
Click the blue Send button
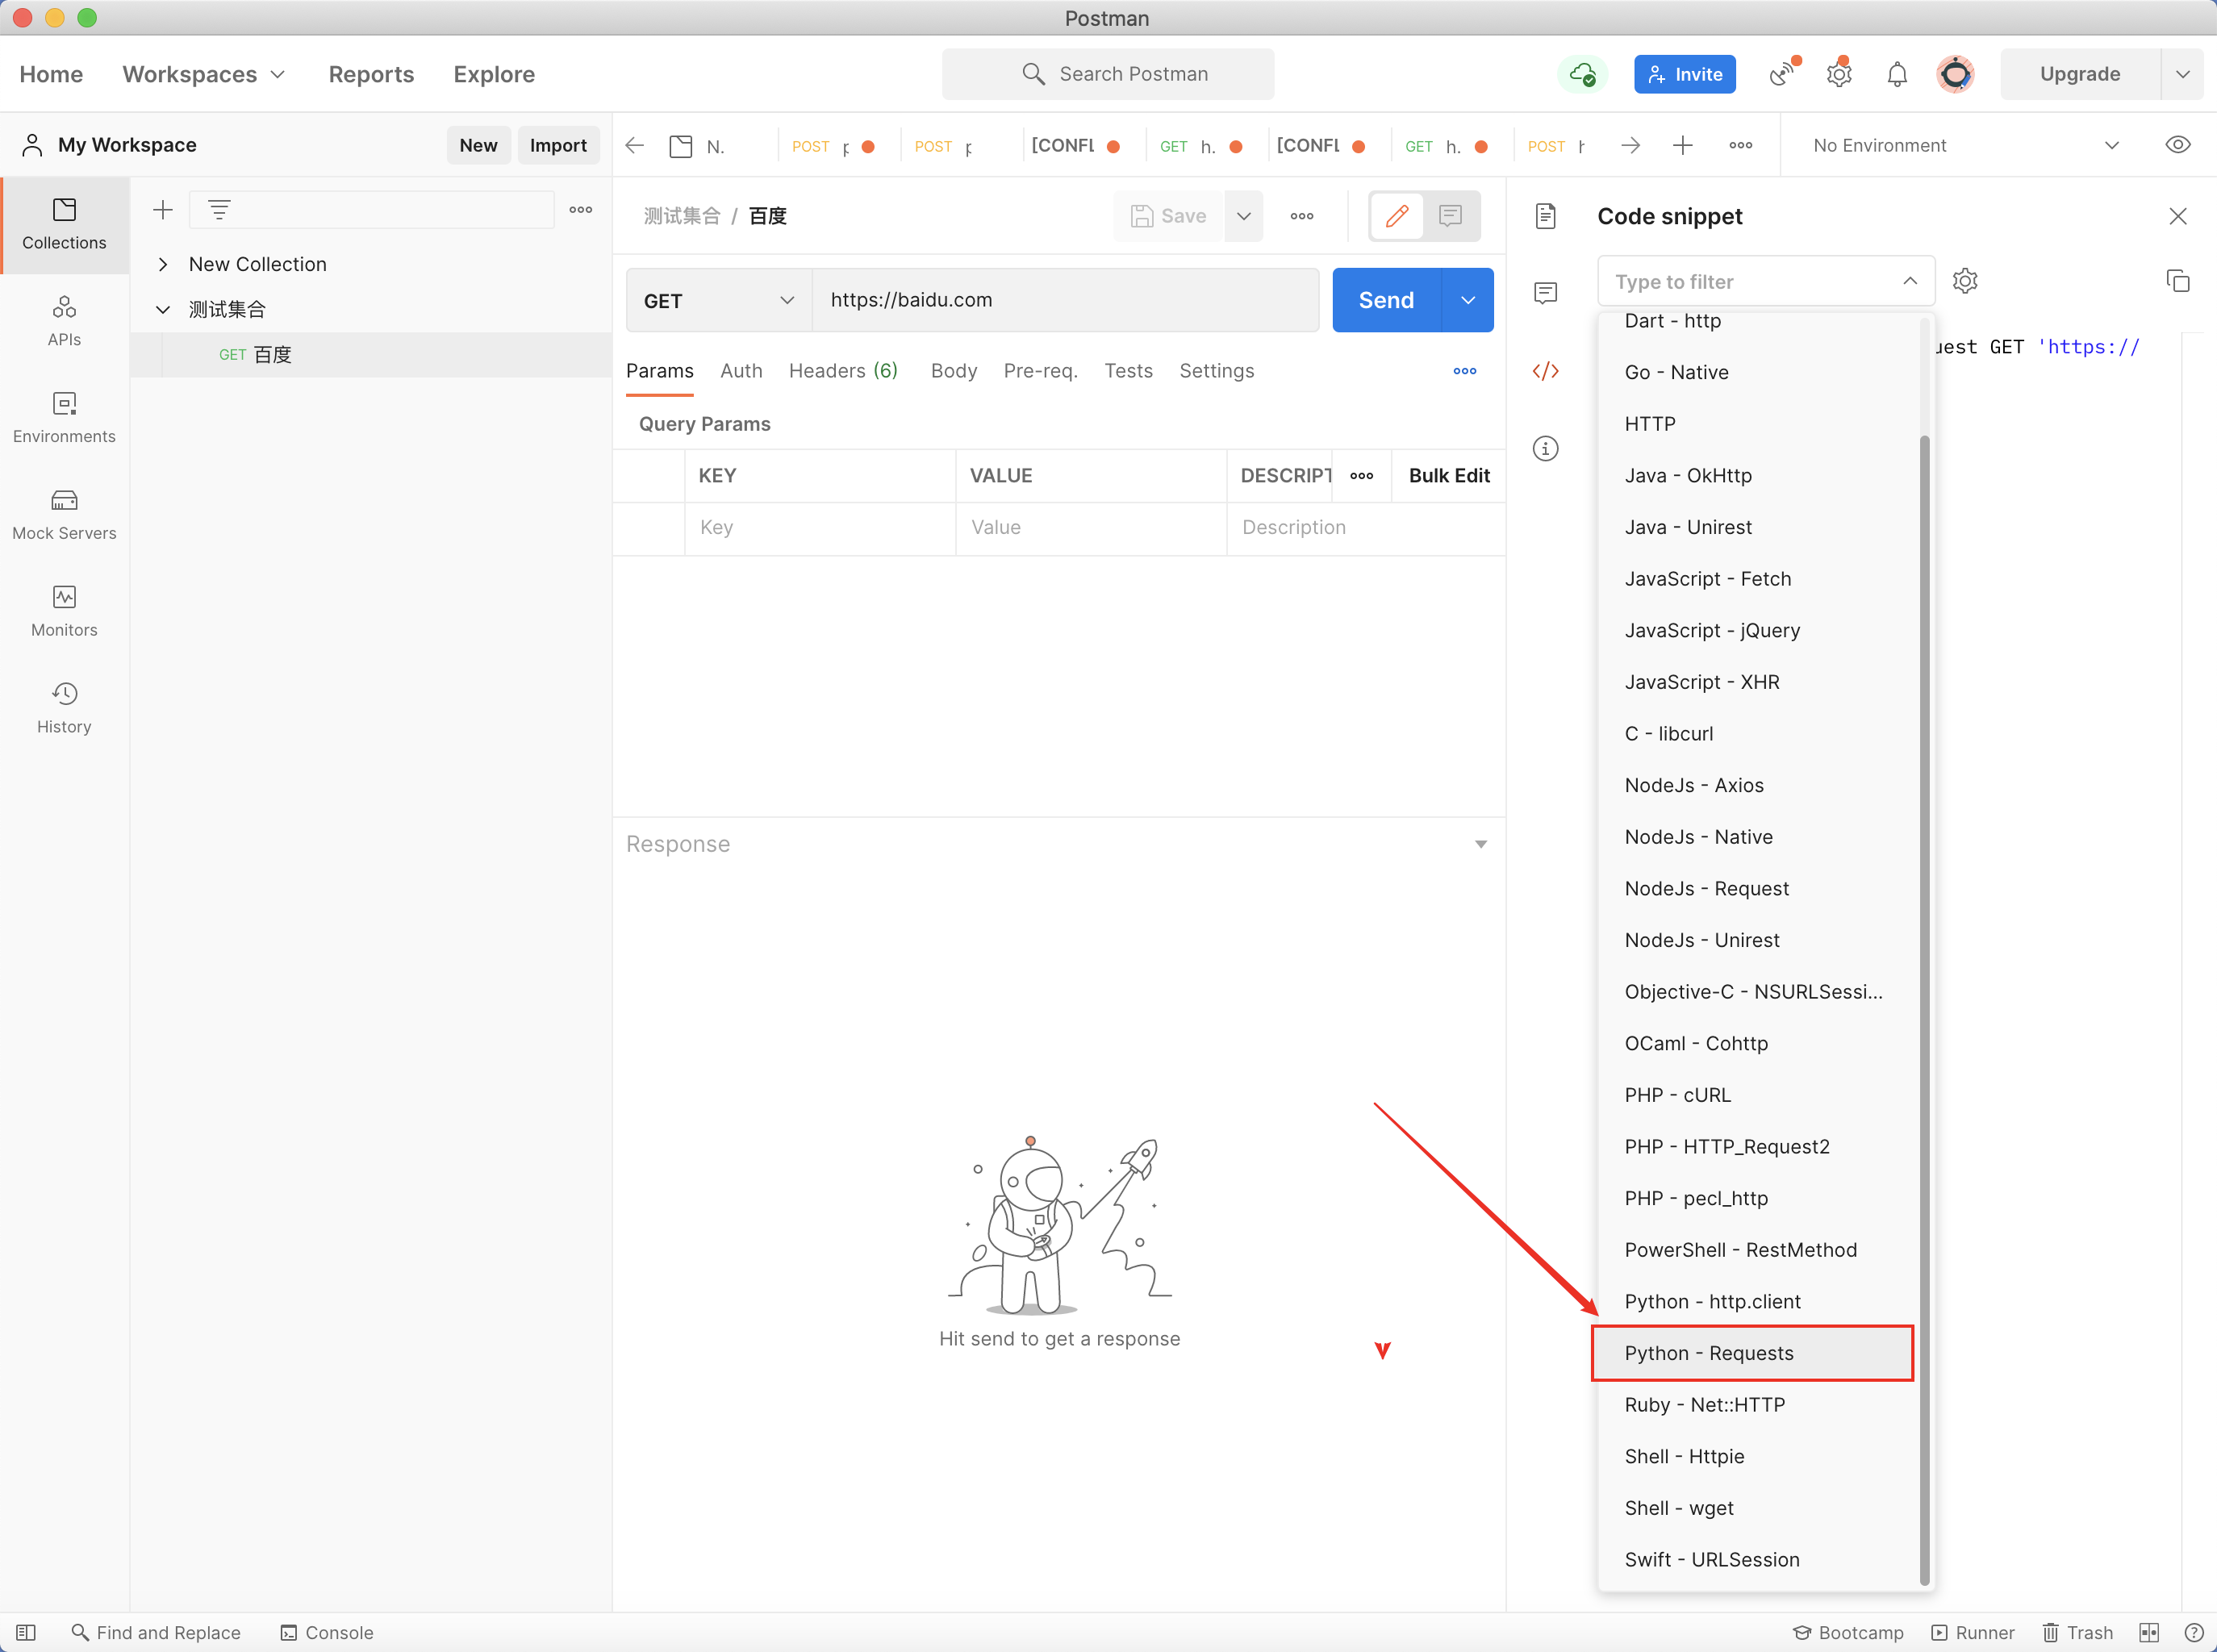pos(1386,300)
